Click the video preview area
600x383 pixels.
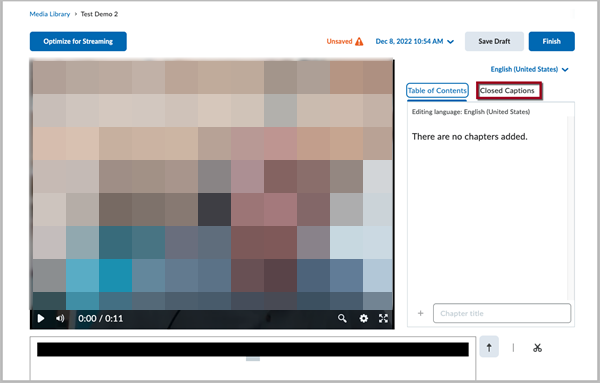(212, 184)
